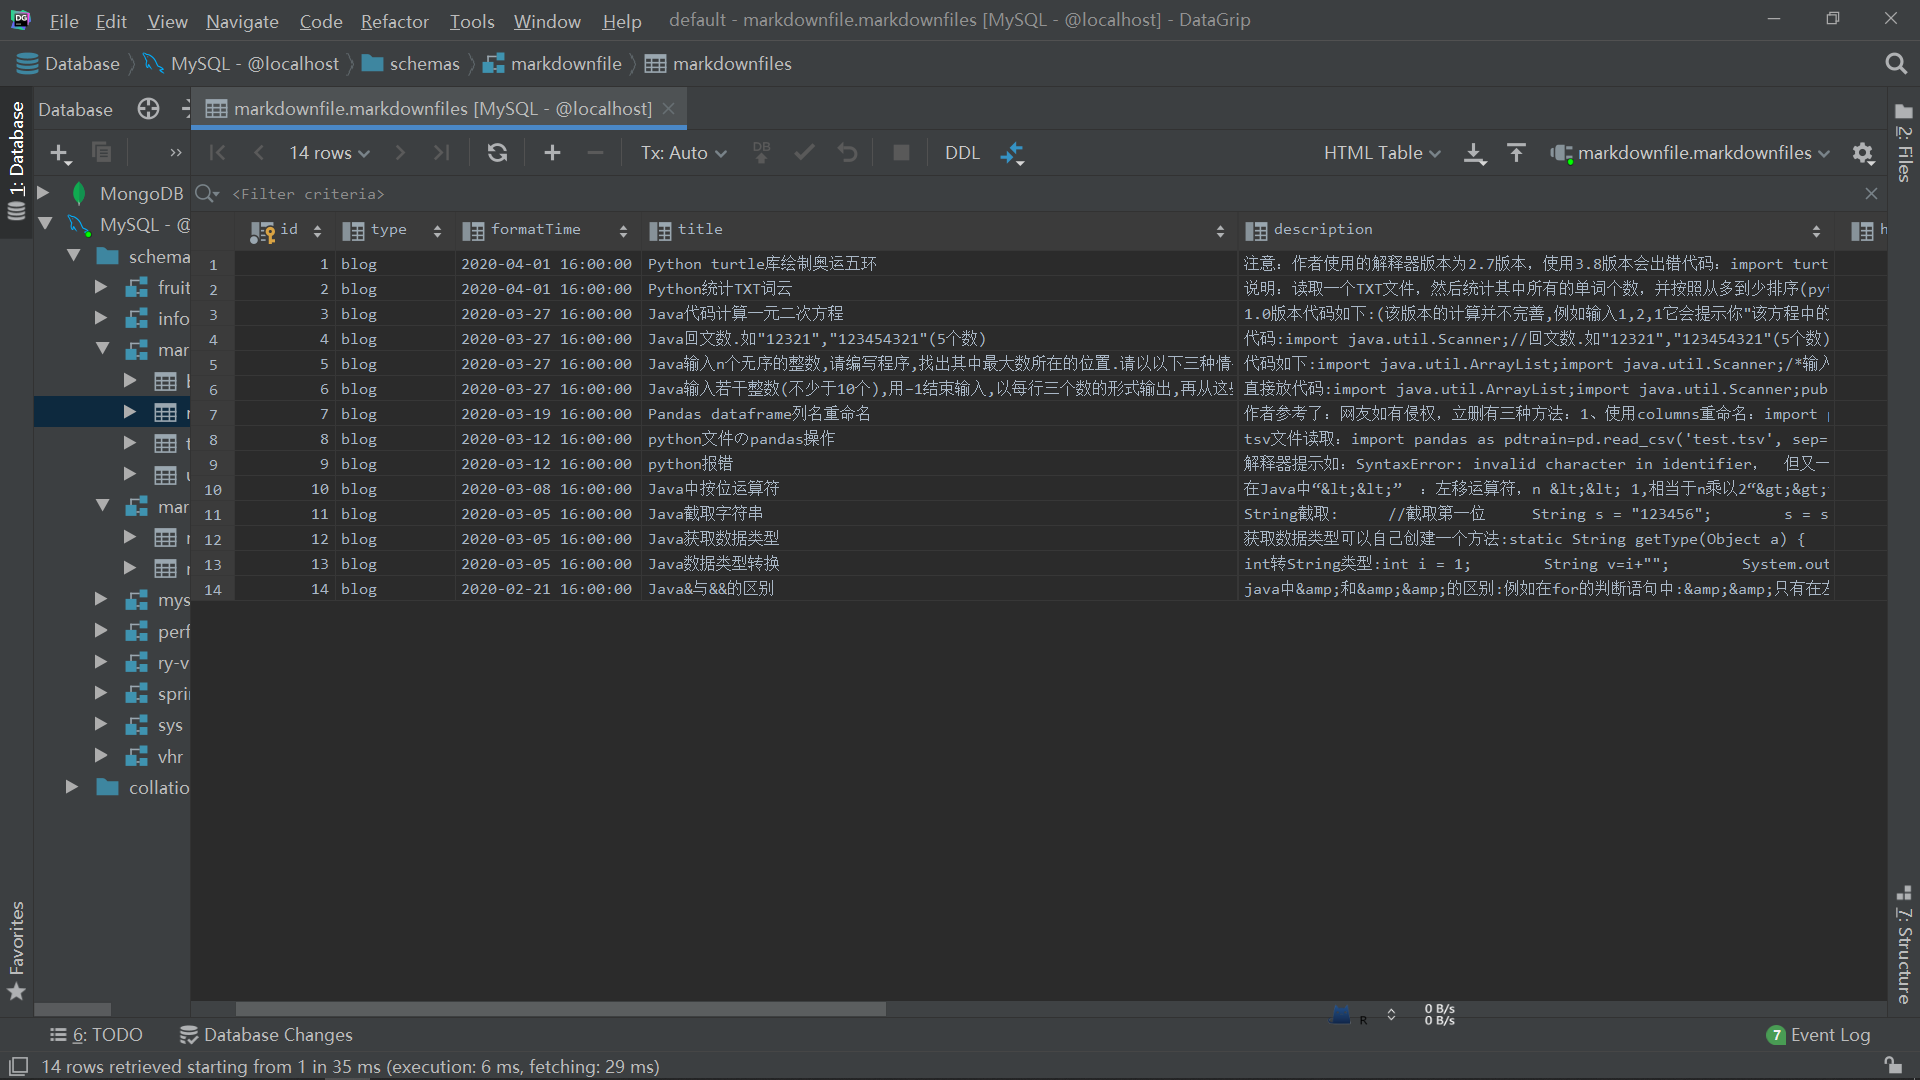Open the Window menu
The width and height of the screenshot is (1920, 1080).
[x=547, y=21]
